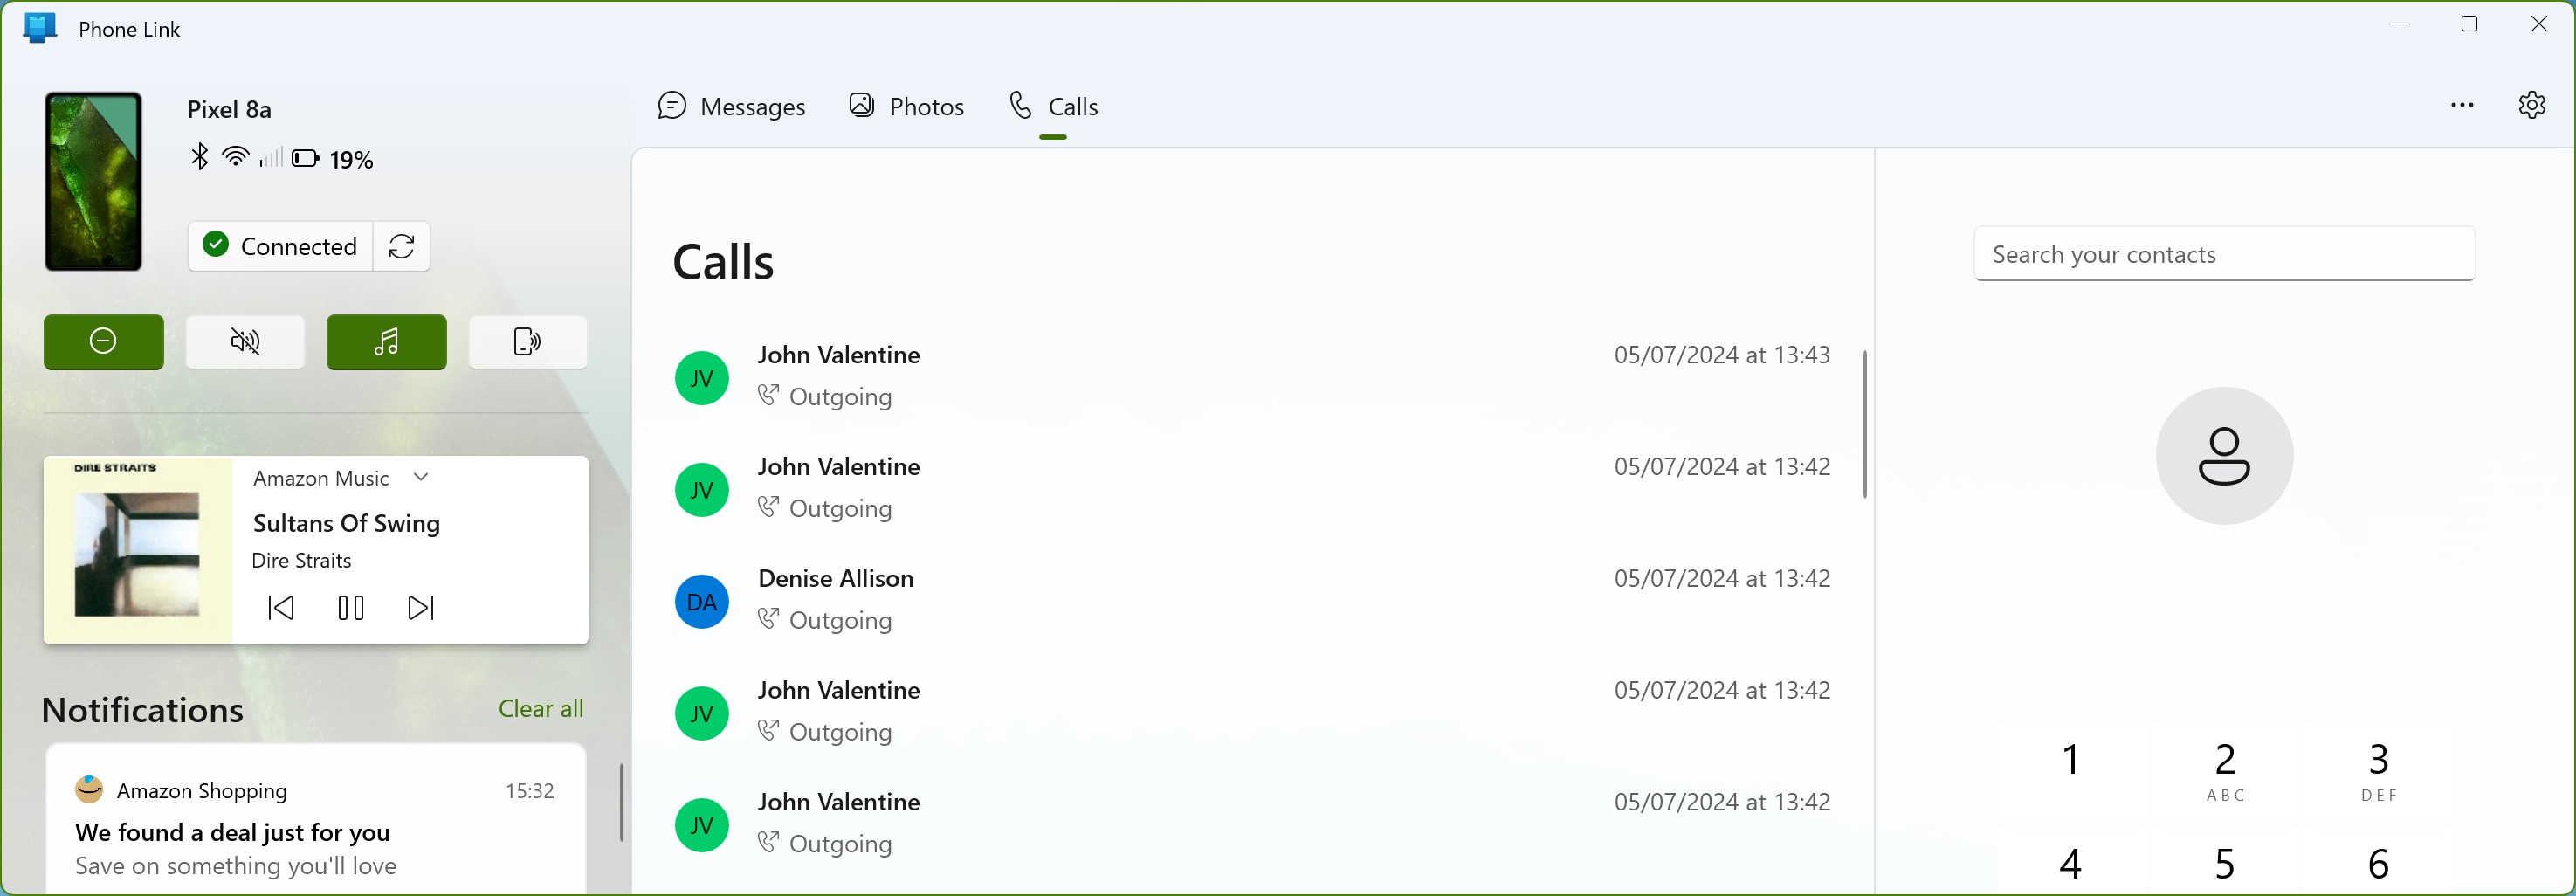Expand the Amazon Music player dropdown
The image size is (2576, 896).
pos(421,477)
